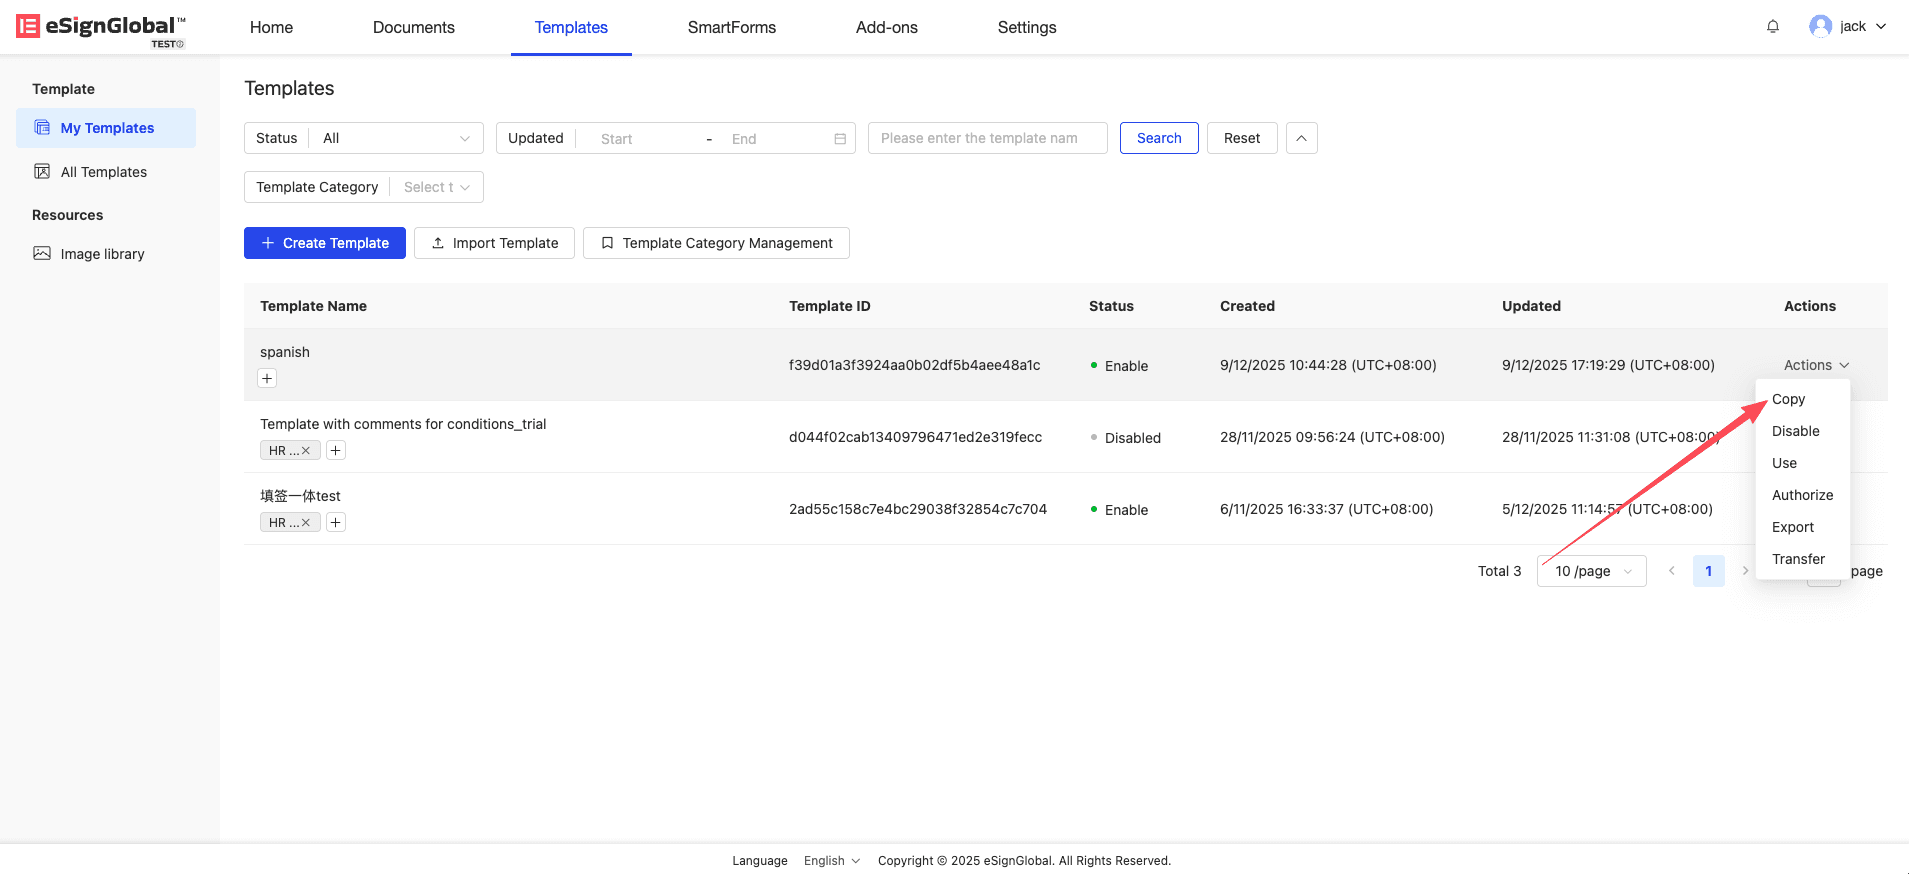Click the eSignGlobal logo
The height and width of the screenshot is (874, 1909).
point(100,28)
